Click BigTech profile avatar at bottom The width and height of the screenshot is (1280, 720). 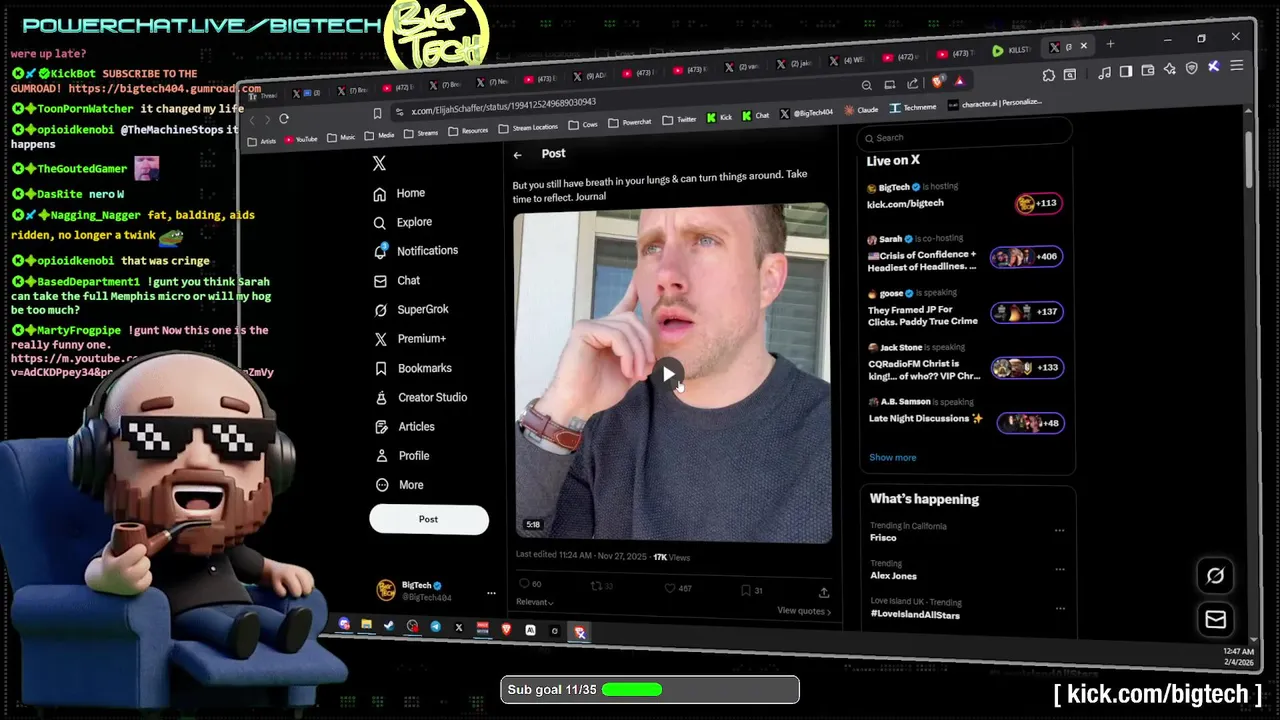(x=386, y=589)
